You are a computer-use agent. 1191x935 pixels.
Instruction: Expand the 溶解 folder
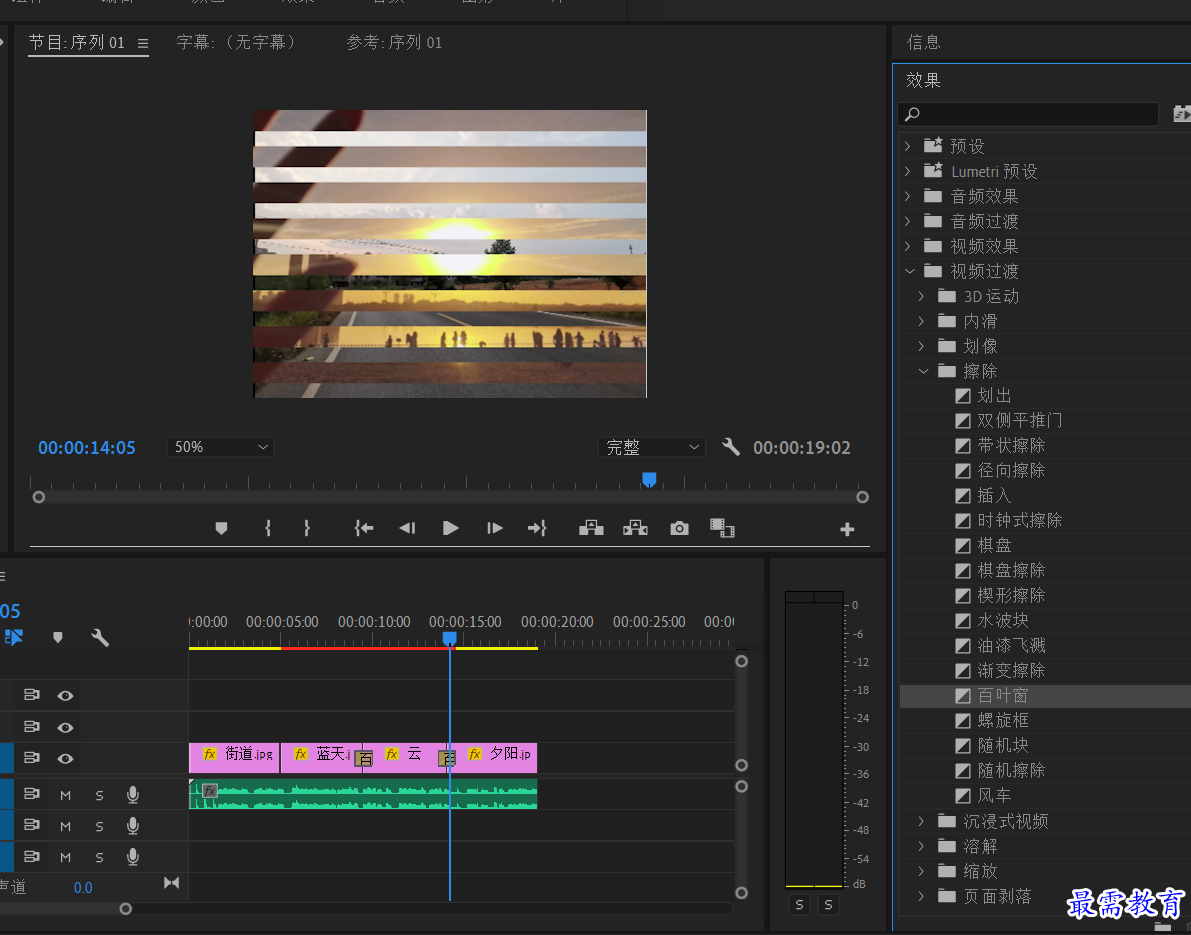pos(921,846)
